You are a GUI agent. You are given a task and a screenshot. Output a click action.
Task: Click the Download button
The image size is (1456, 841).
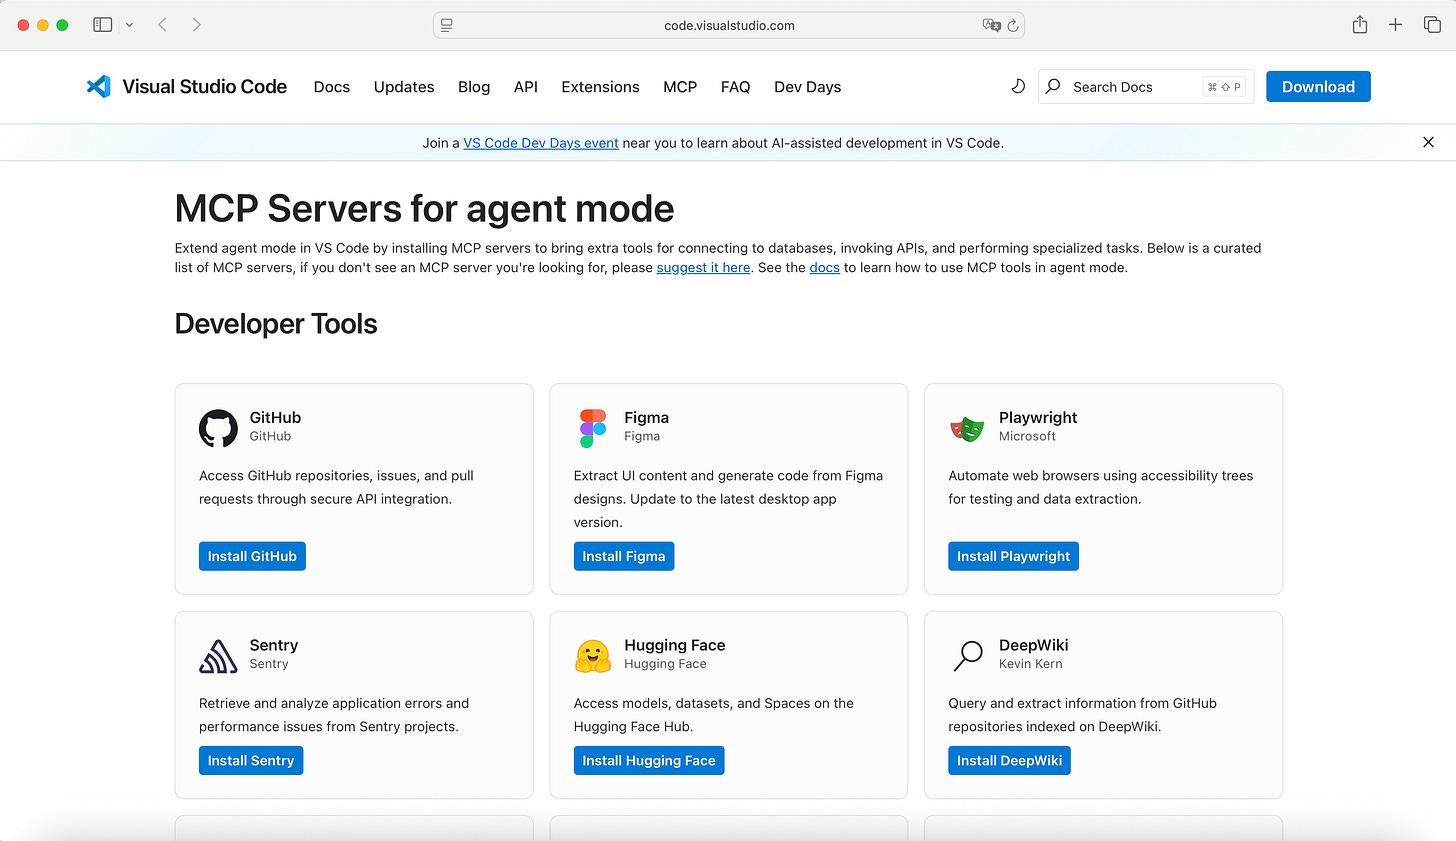[1318, 87]
